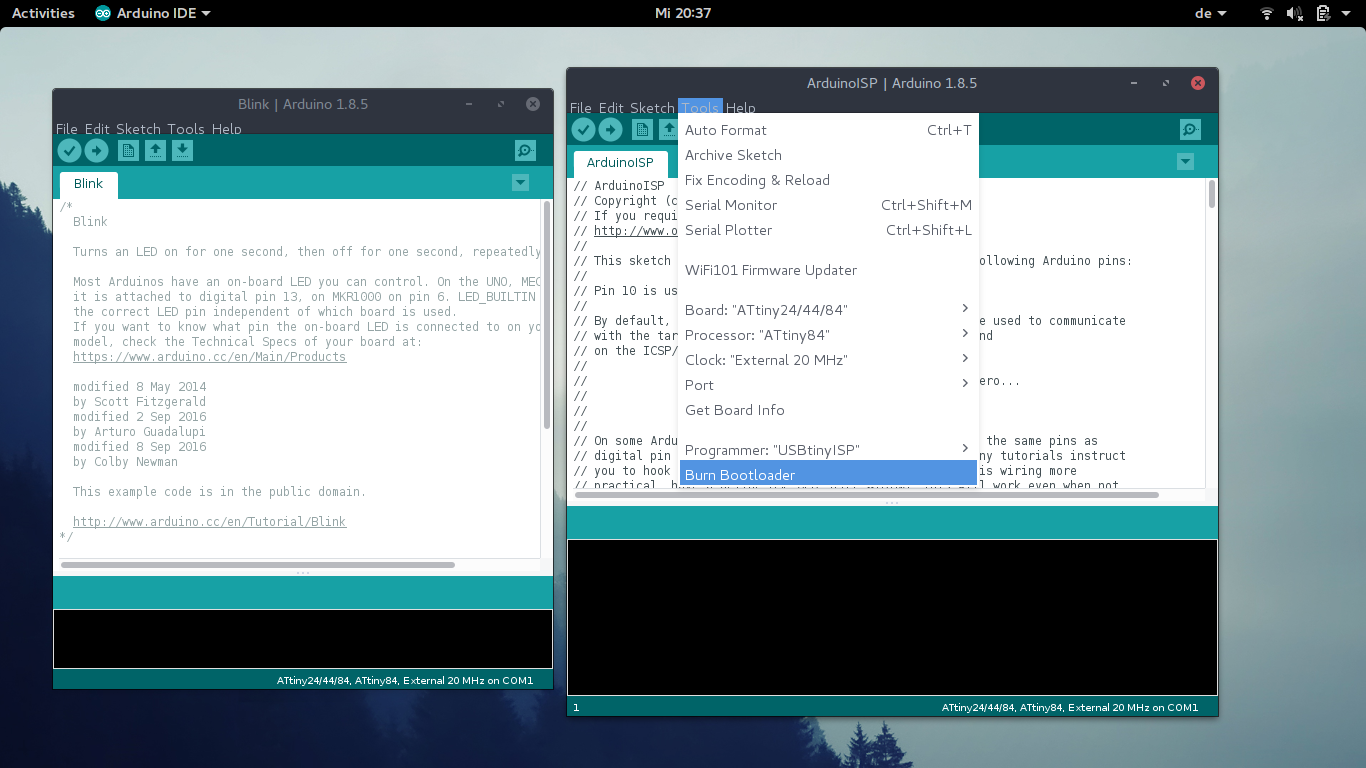Image resolution: width=1366 pixels, height=768 pixels.
Task: Expand the Clock "External 20 MHz" submenu
Action: [x=828, y=360]
